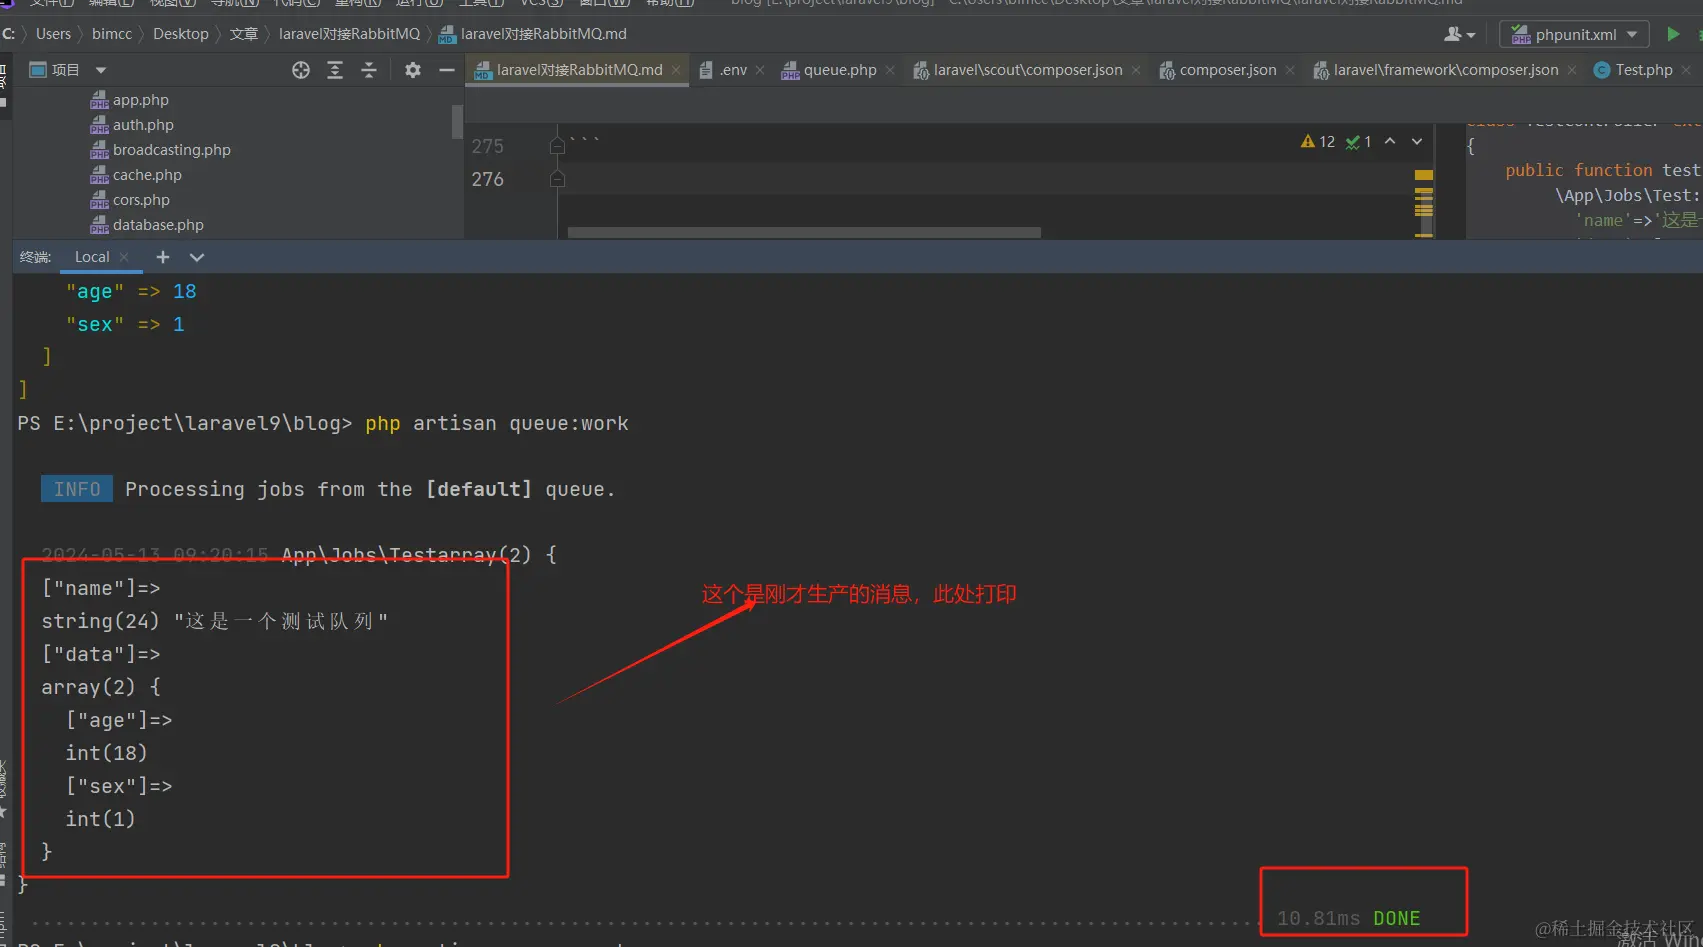Image resolution: width=1703 pixels, height=947 pixels.
Task: Close the laravel对接RabbitMQ.md tab
Action: (676, 70)
